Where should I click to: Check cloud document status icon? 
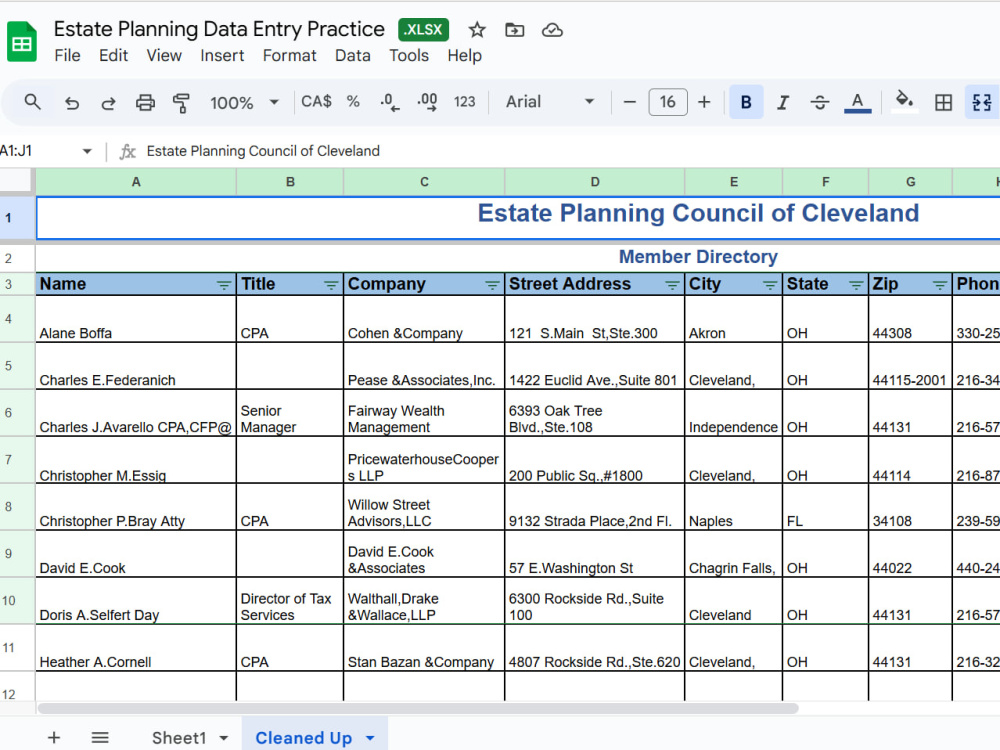[x=552, y=30]
